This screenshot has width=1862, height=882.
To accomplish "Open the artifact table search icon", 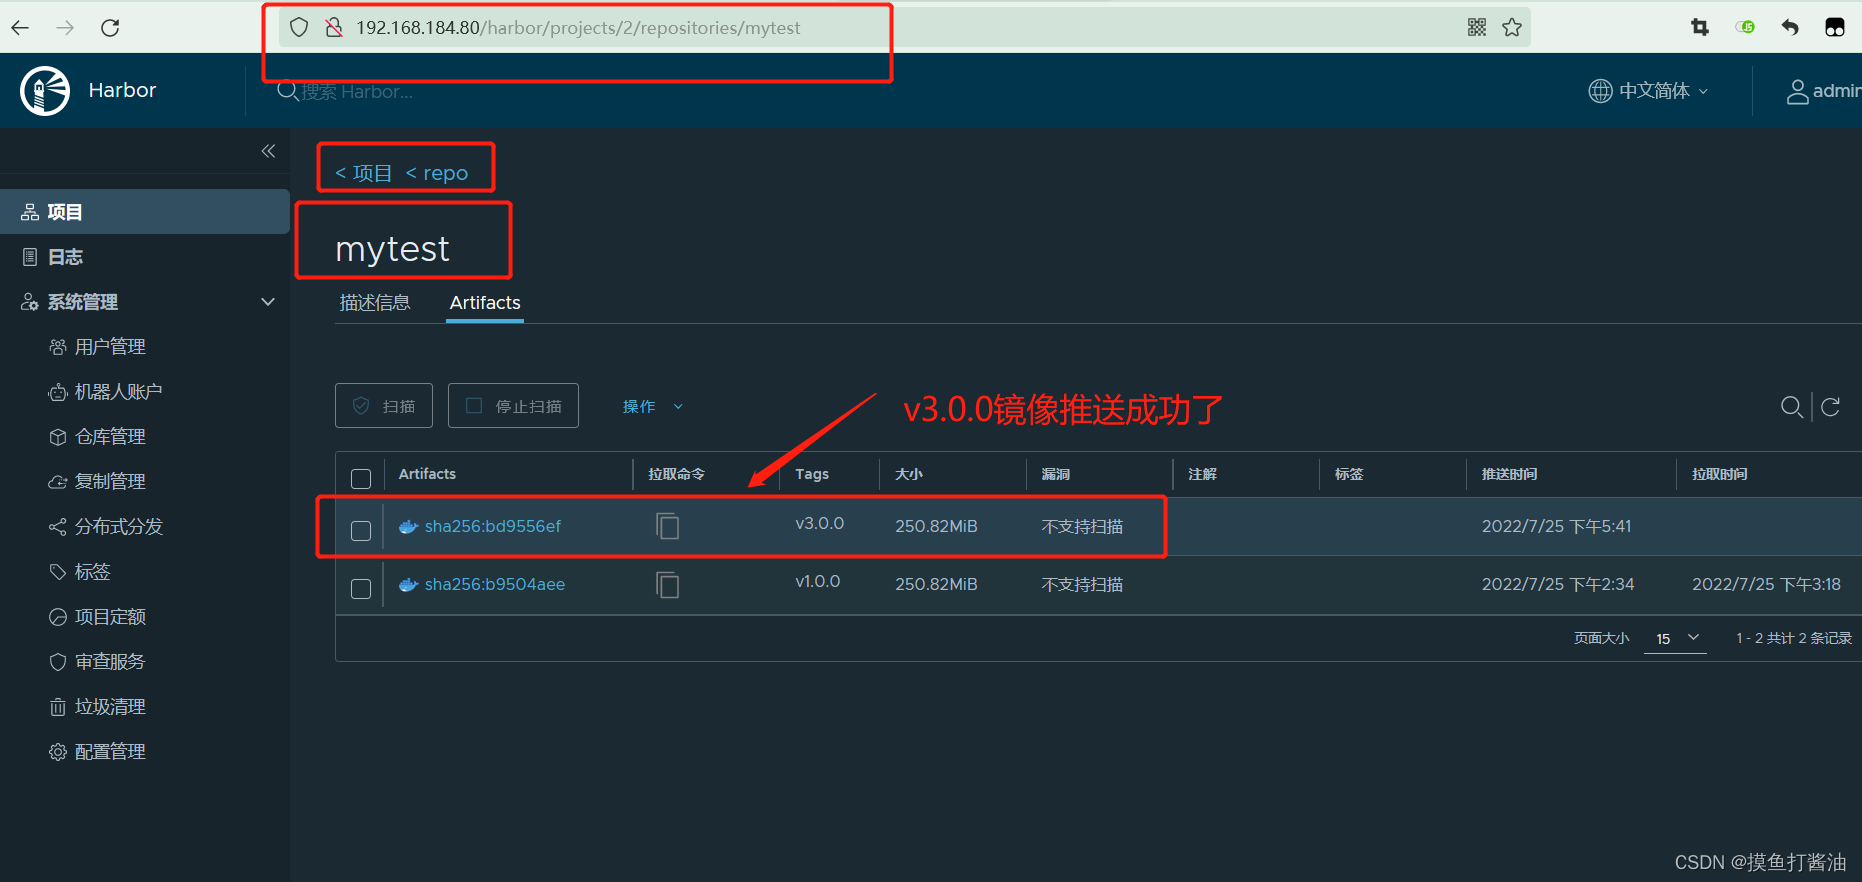I will tap(1792, 407).
